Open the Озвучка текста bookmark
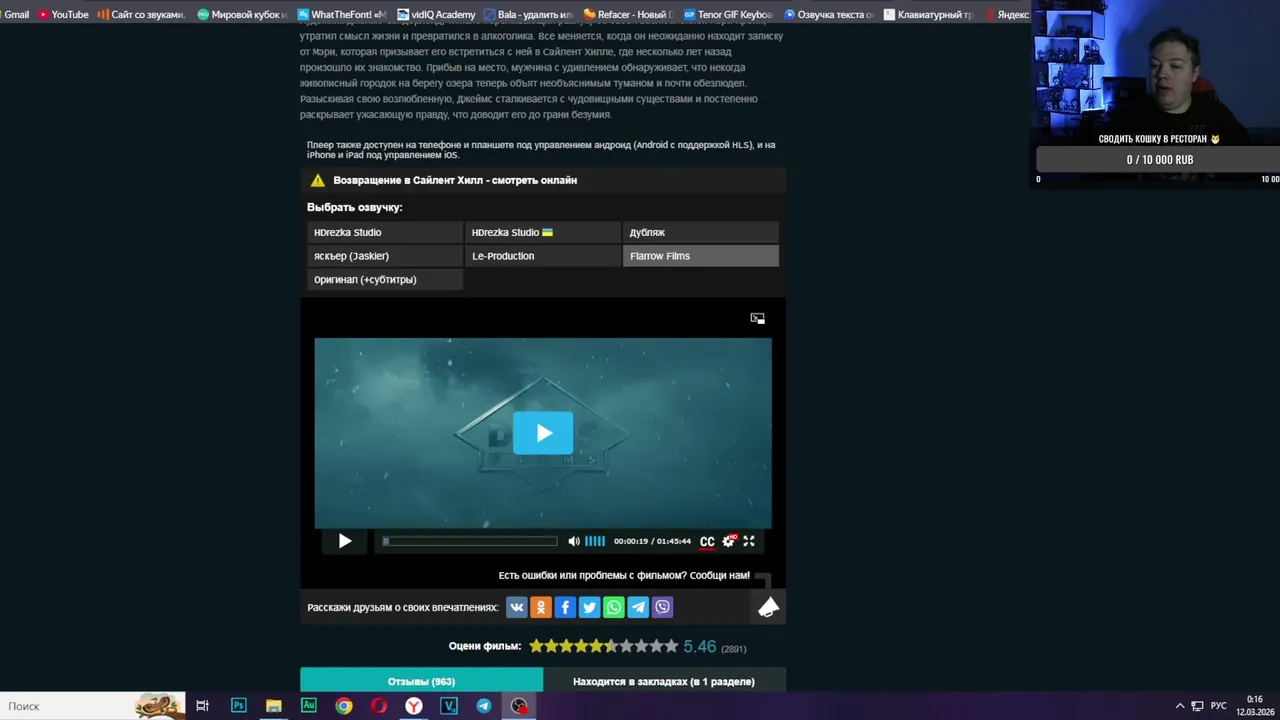The width and height of the screenshot is (1280, 720). (829, 15)
